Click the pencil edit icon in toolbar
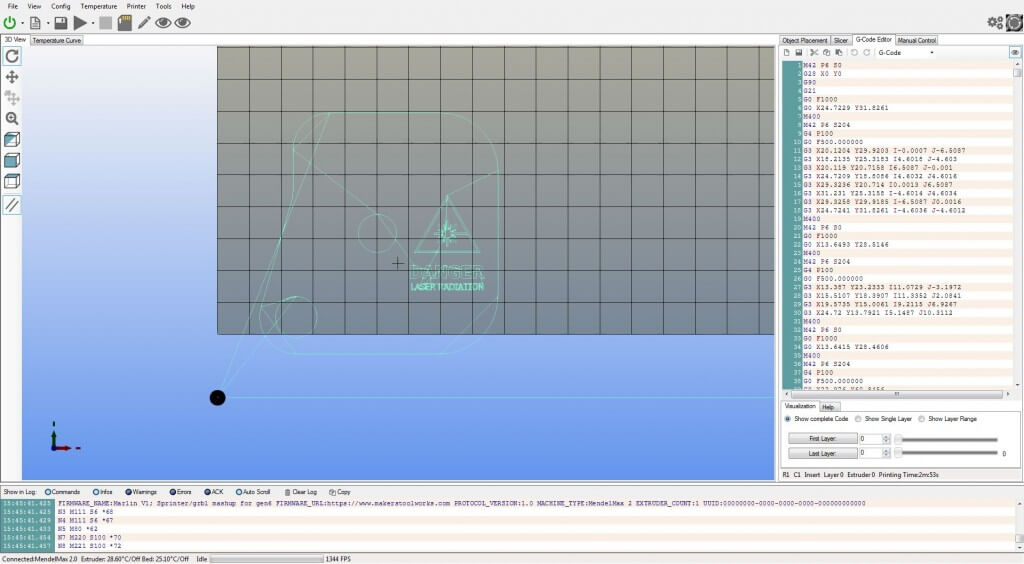 [144, 22]
